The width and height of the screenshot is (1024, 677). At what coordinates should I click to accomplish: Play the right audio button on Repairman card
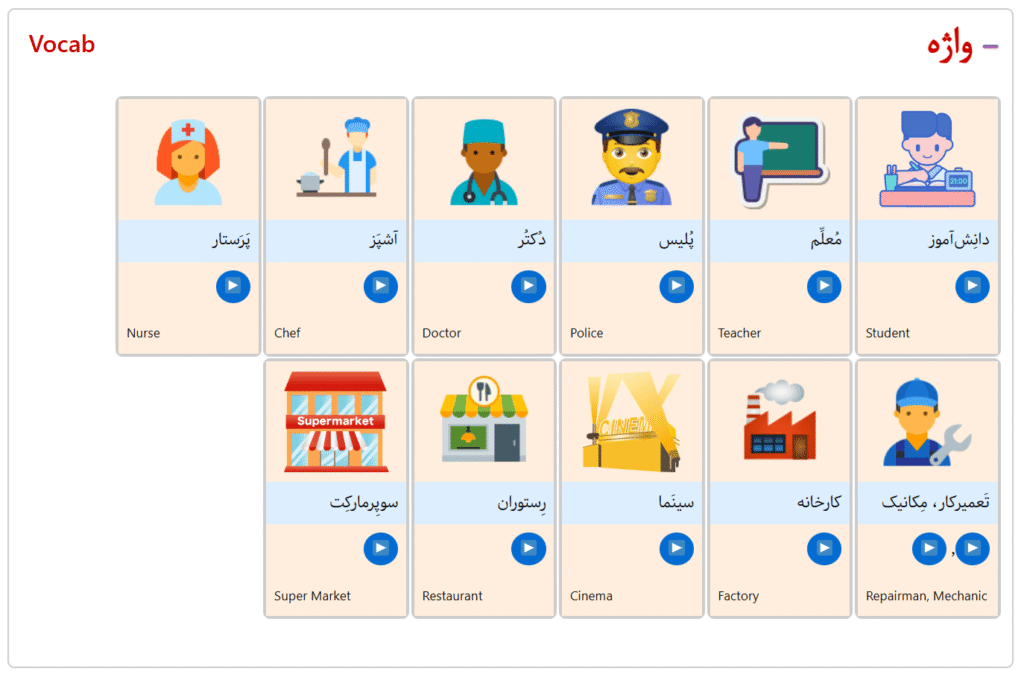coord(972,549)
